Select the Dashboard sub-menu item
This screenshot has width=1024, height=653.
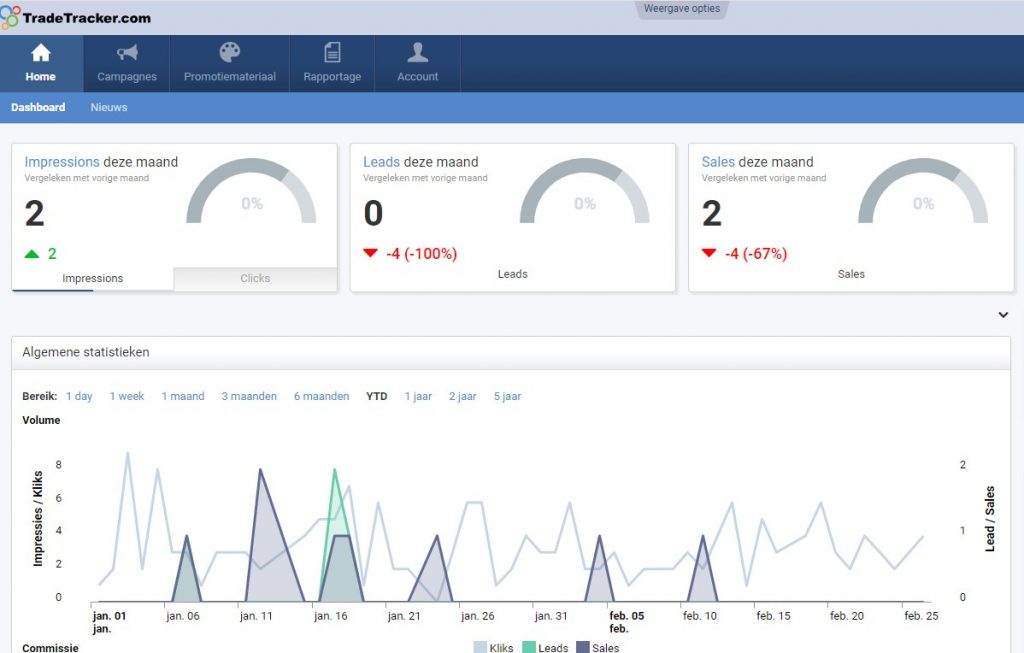point(38,107)
